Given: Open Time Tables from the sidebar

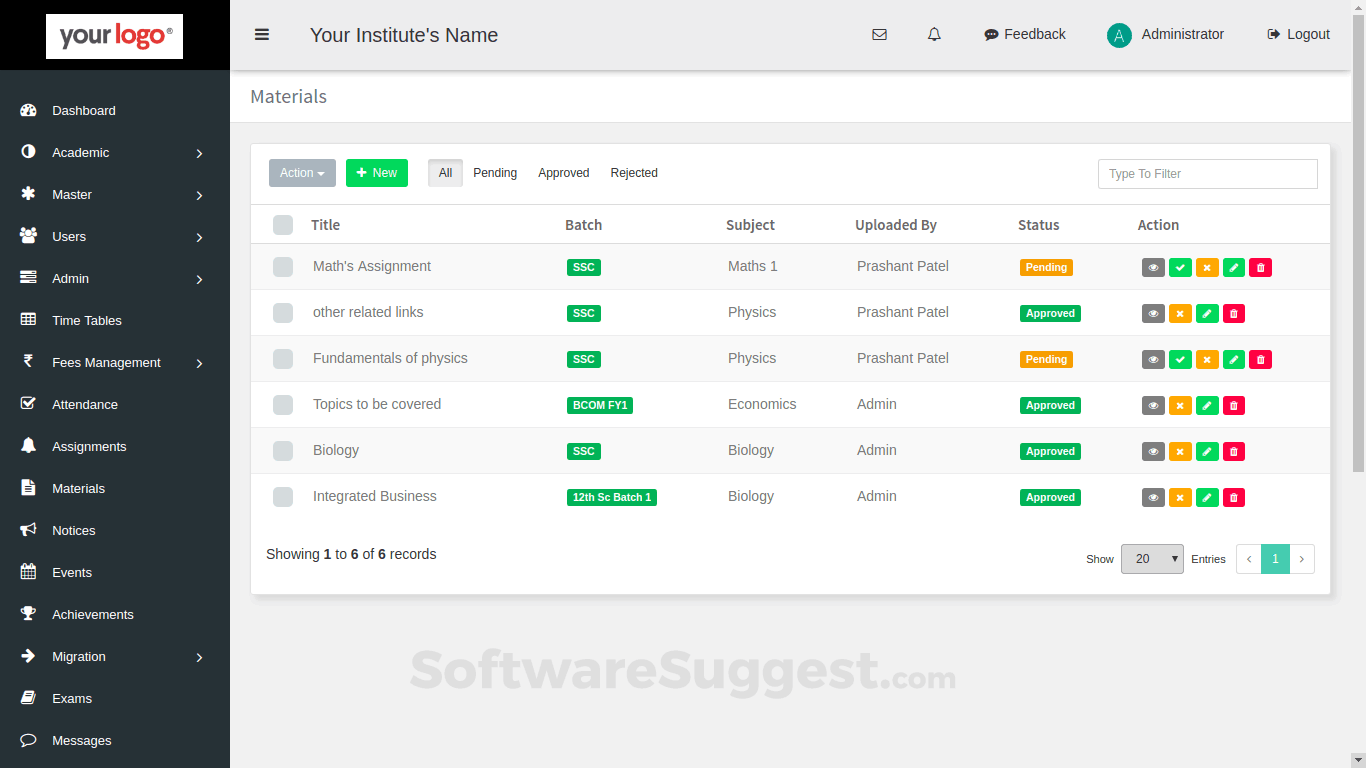Looking at the screenshot, I should (x=86, y=321).
